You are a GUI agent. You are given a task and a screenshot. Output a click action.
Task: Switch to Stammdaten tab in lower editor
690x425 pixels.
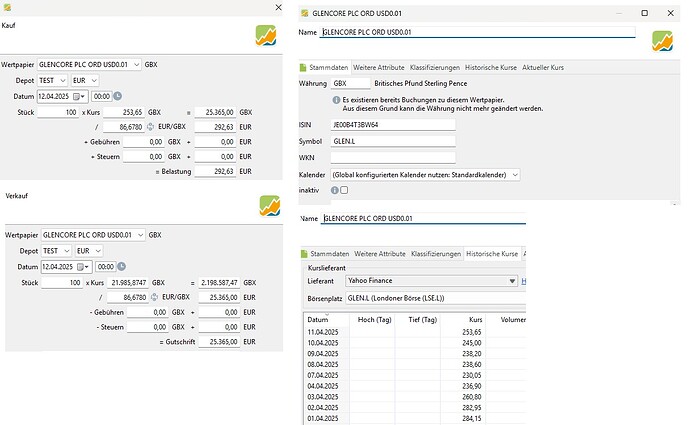(330, 254)
